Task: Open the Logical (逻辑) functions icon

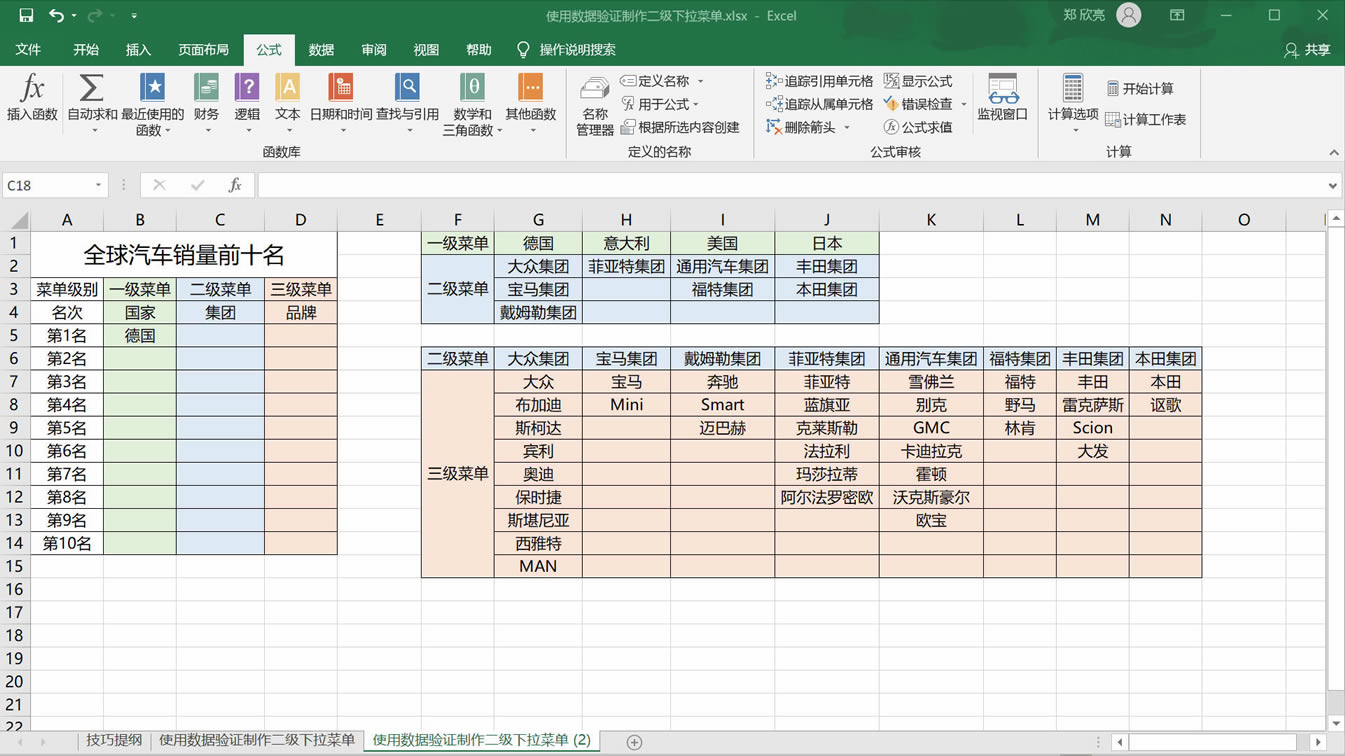Action: coord(247,98)
